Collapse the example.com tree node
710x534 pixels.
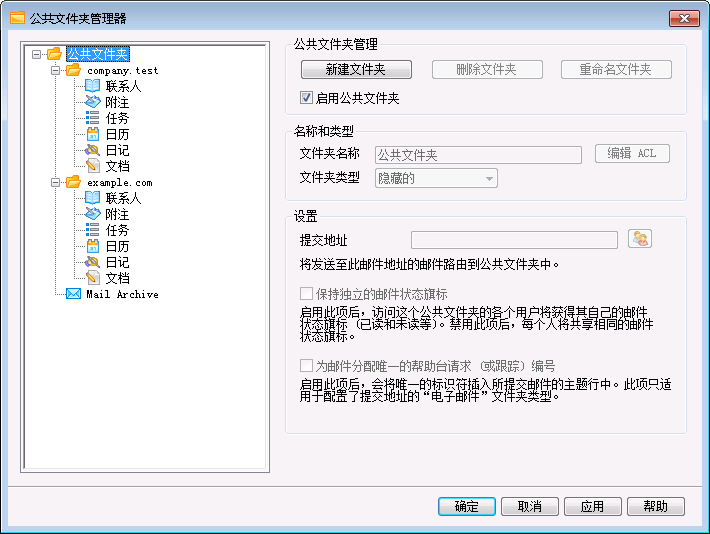tap(55, 183)
